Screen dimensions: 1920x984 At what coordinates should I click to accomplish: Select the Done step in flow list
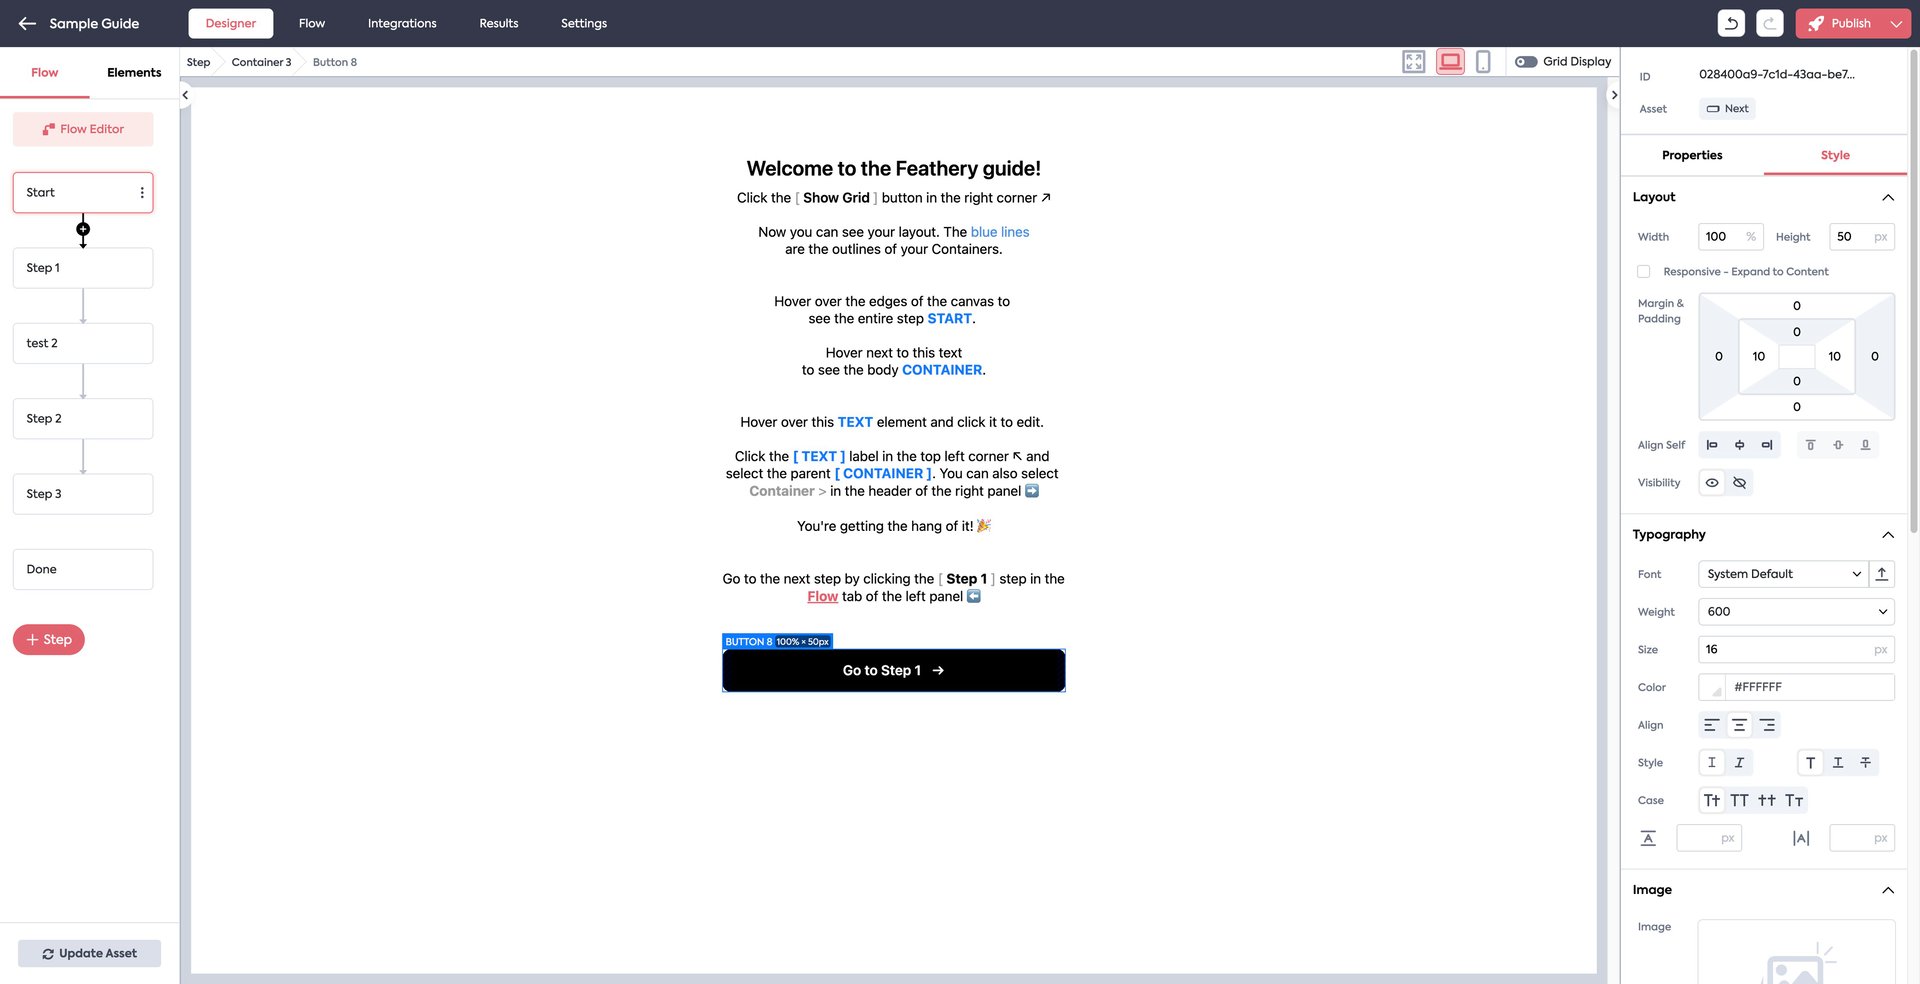[x=83, y=569]
